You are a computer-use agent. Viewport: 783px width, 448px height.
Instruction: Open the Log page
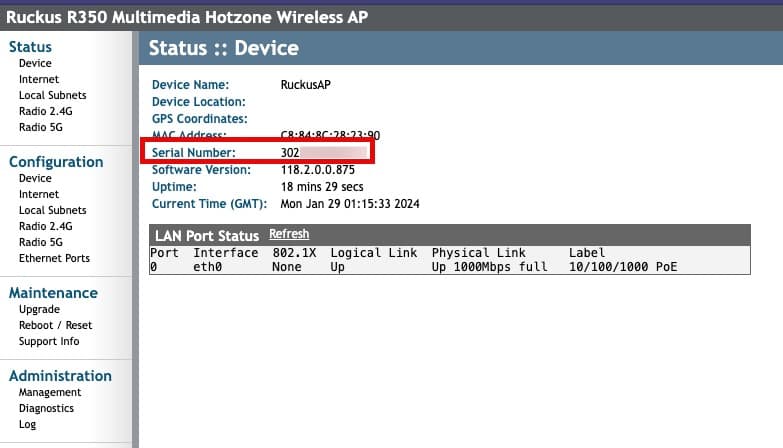tap(27, 425)
